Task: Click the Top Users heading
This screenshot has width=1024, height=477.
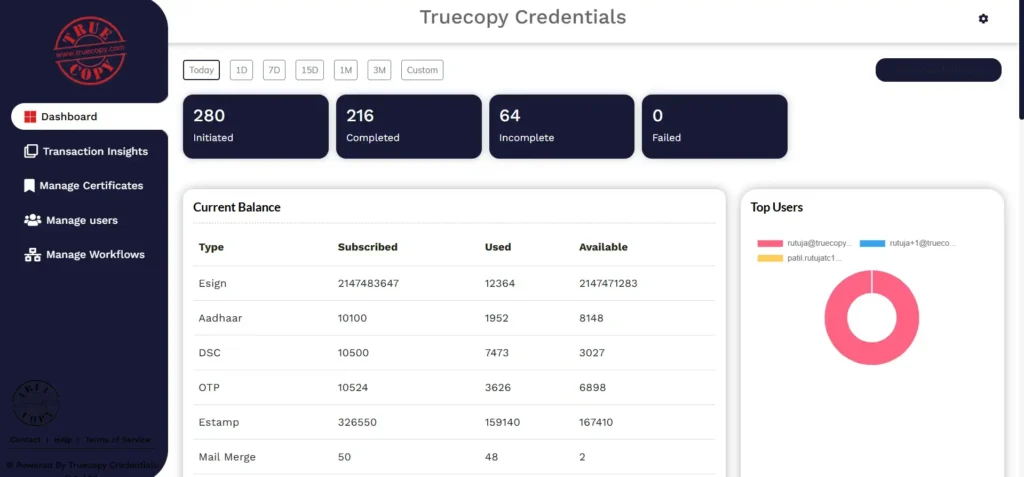Action: click(776, 207)
